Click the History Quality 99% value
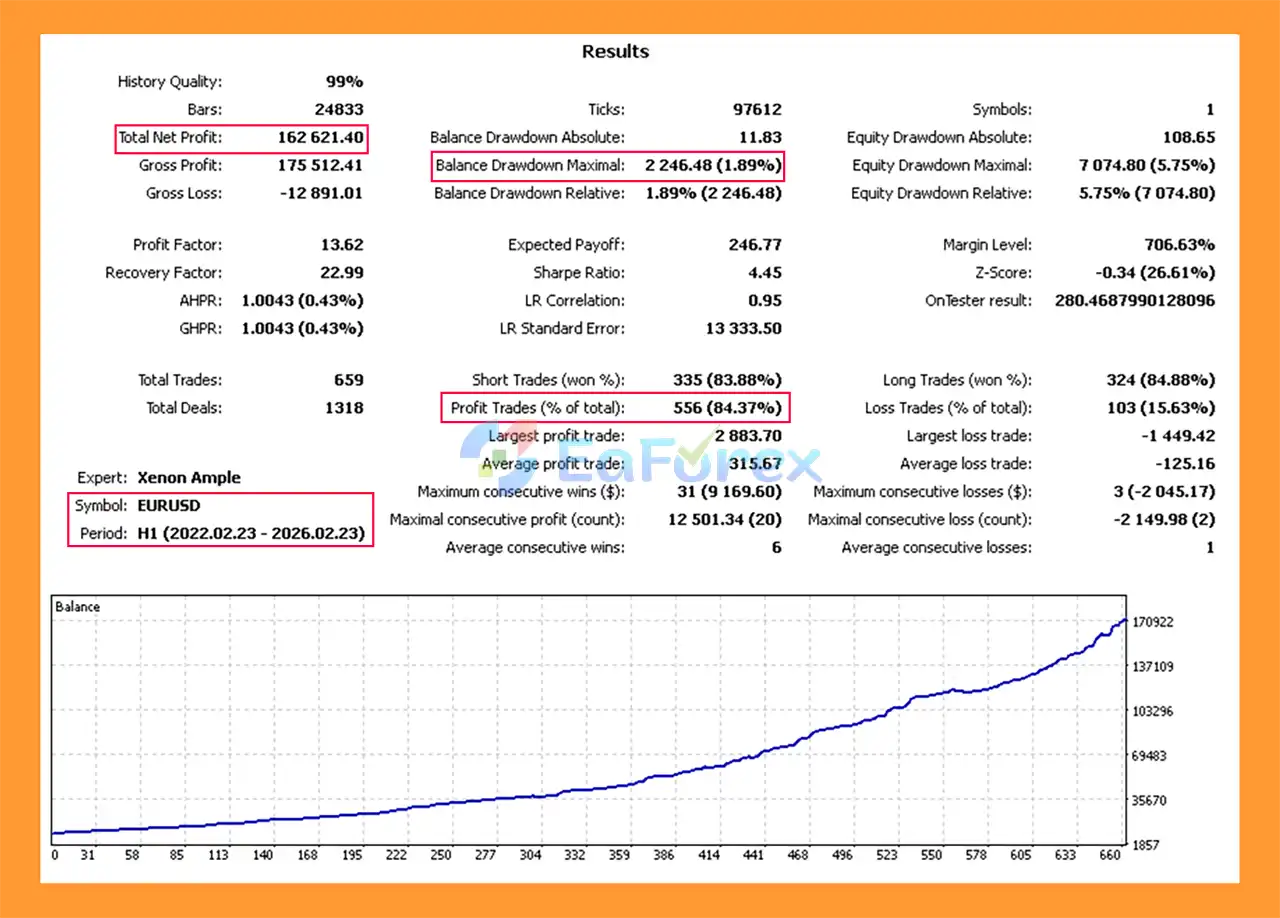The width and height of the screenshot is (1280, 918). (x=344, y=82)
